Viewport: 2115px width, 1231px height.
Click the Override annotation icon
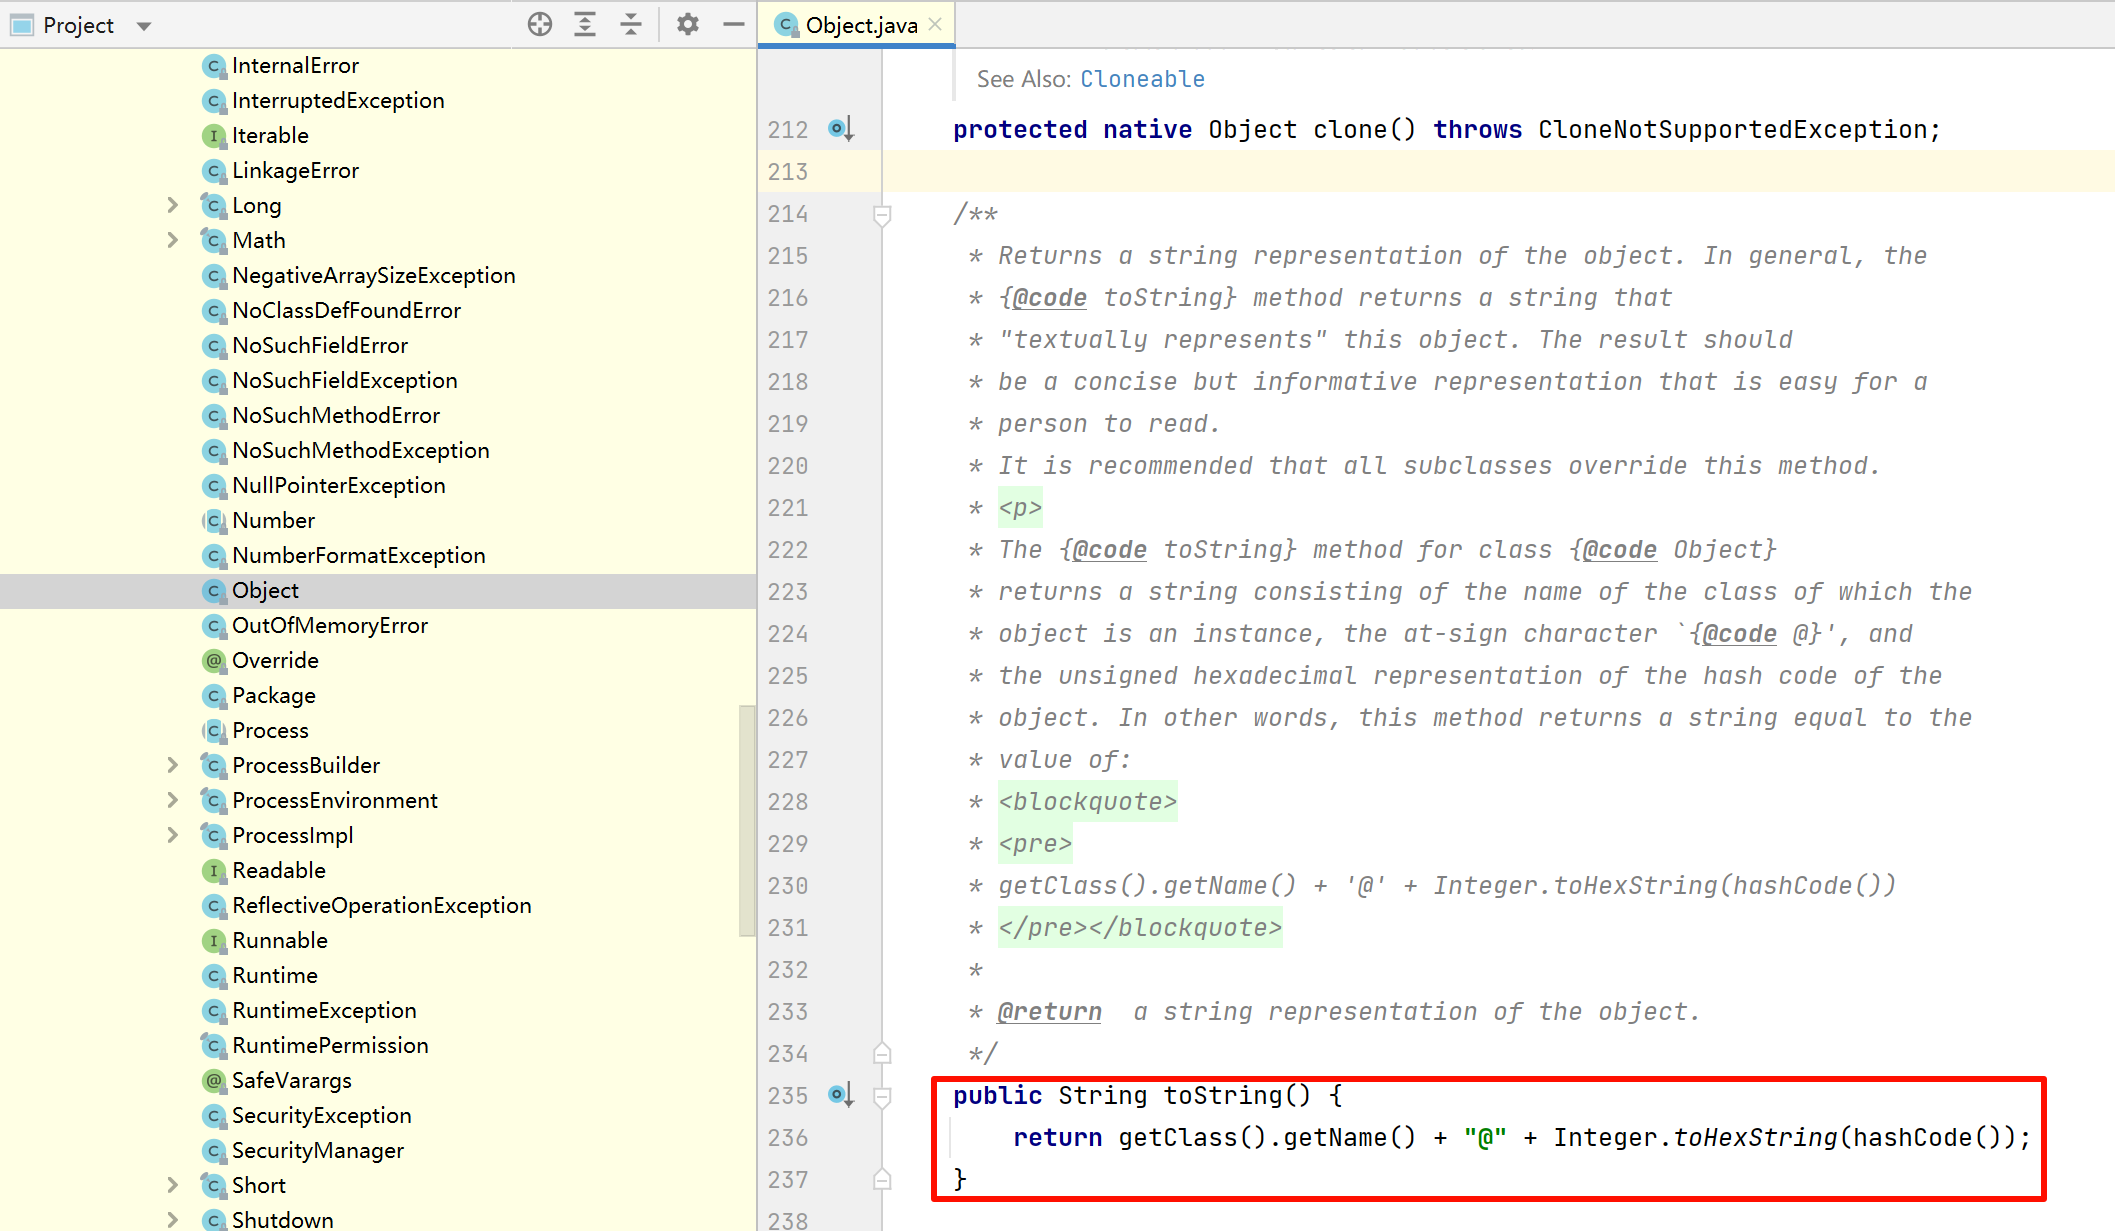[213, 661]
